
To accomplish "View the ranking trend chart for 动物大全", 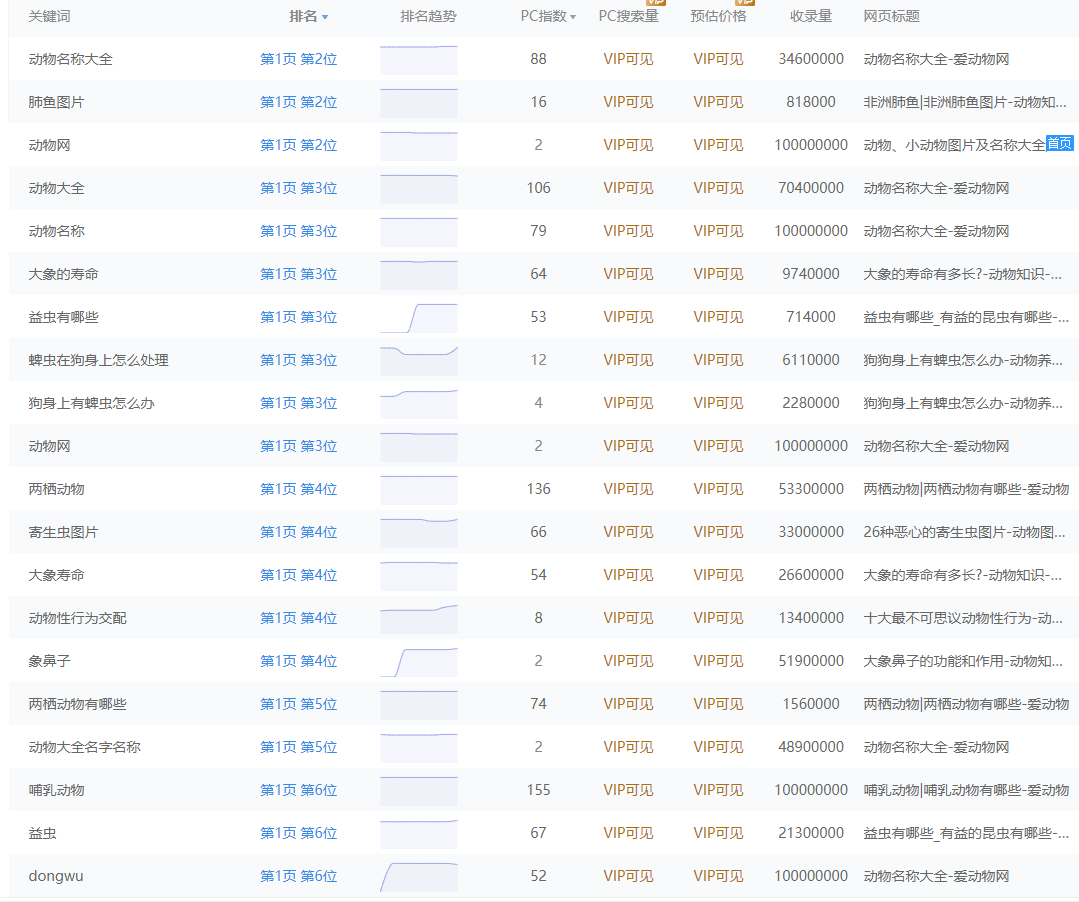I will pyautogui.click(x=418, y=189).
